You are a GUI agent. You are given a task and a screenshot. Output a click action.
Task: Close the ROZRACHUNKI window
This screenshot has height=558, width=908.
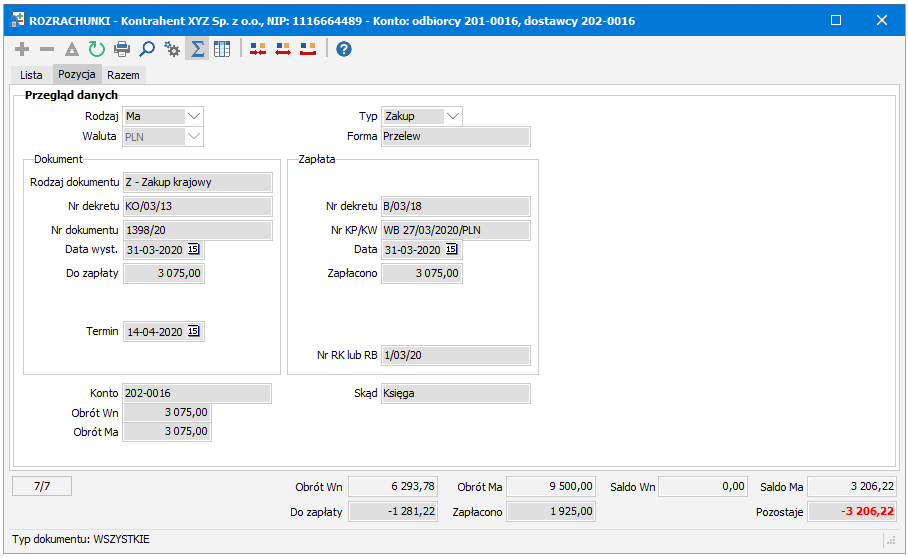pyautogui.click(x=881, y=20)
